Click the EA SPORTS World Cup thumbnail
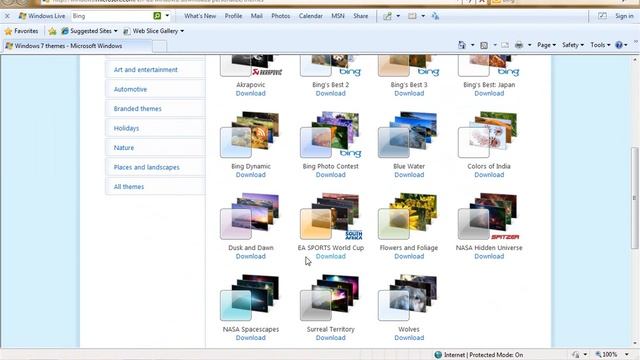Screen dimensions: 640x360 pos(331,216)
